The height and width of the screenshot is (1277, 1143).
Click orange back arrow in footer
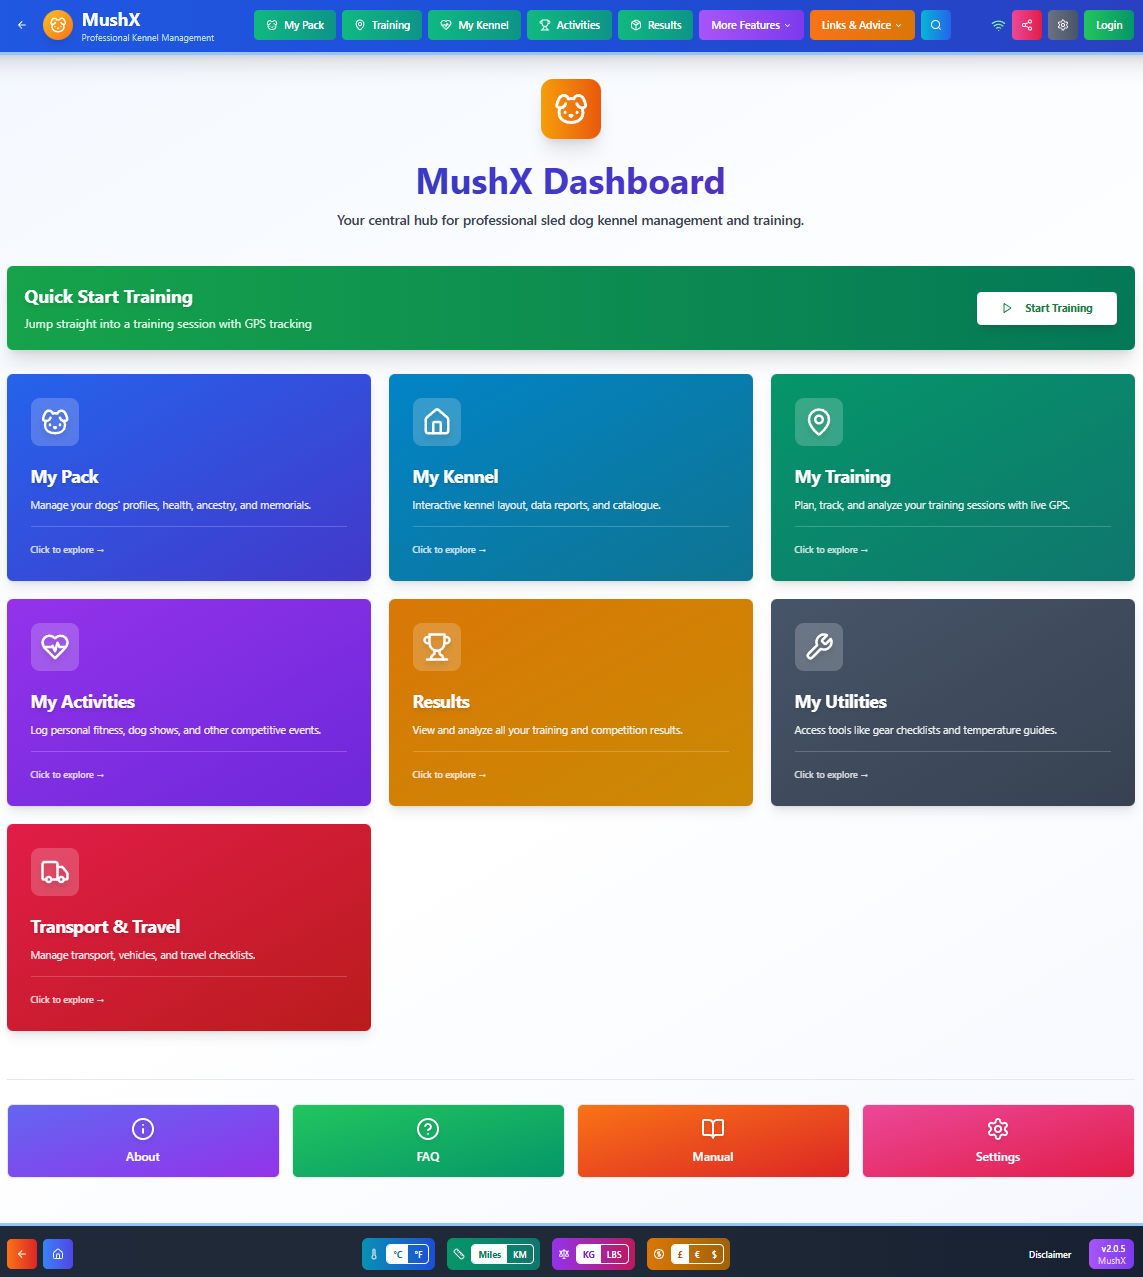[22, 1254]
